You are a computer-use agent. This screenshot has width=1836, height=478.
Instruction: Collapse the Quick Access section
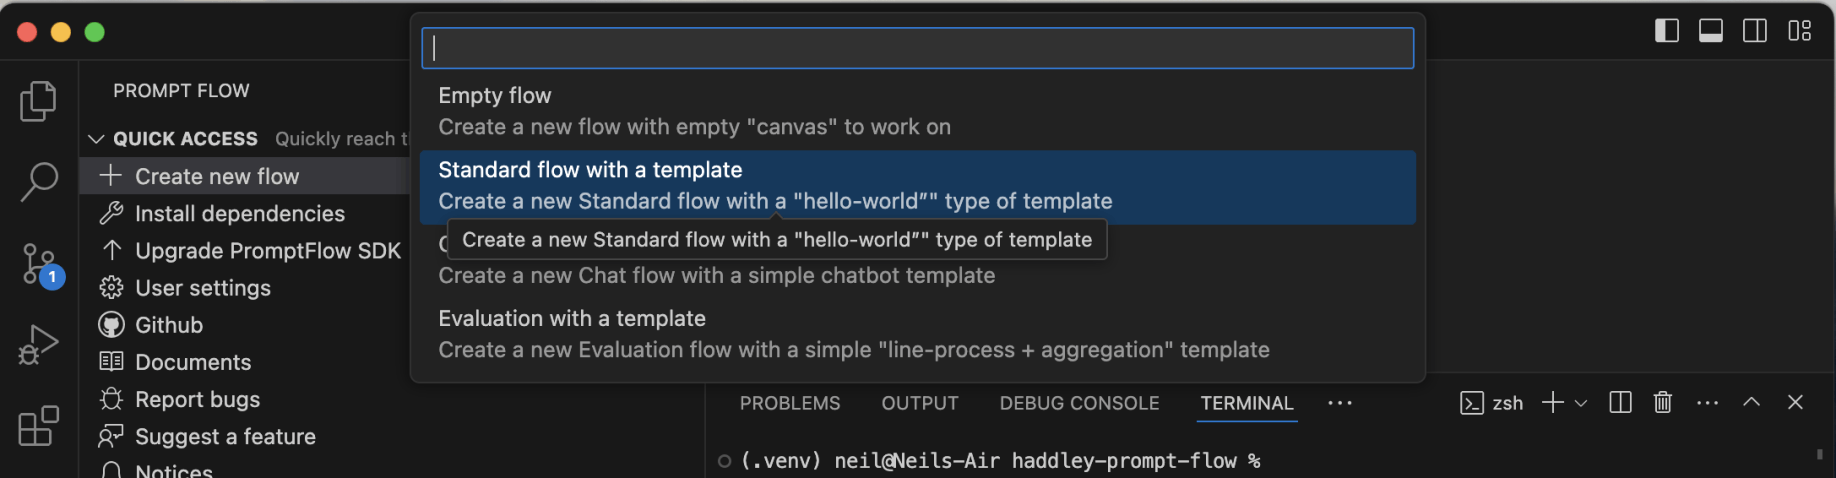(x=97, y=139)
